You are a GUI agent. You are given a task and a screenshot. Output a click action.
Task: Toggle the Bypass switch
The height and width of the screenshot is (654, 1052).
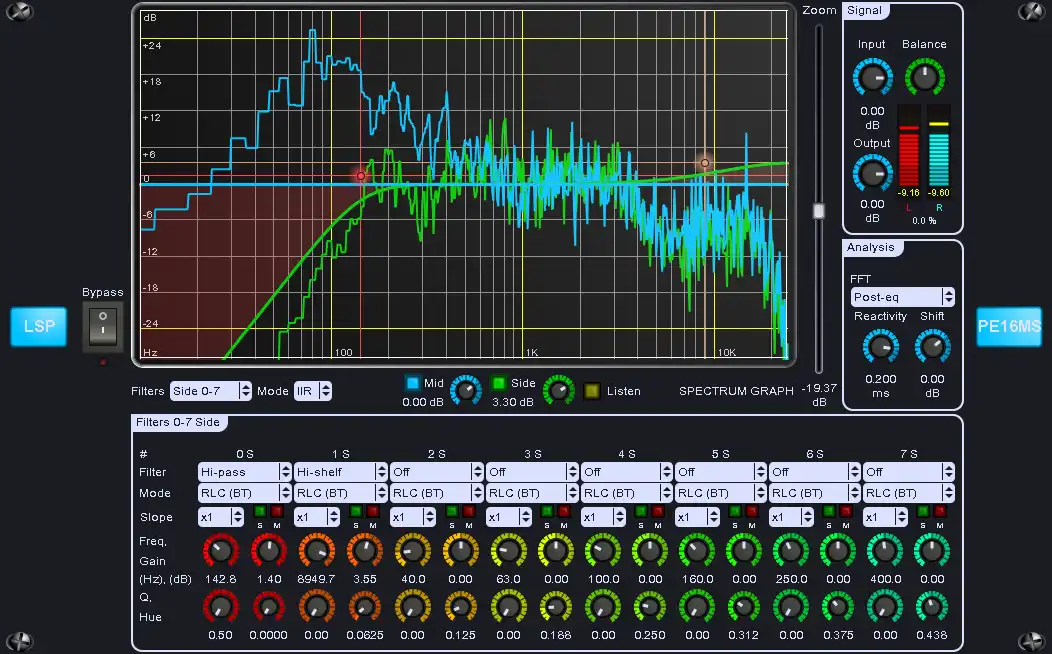103,326
